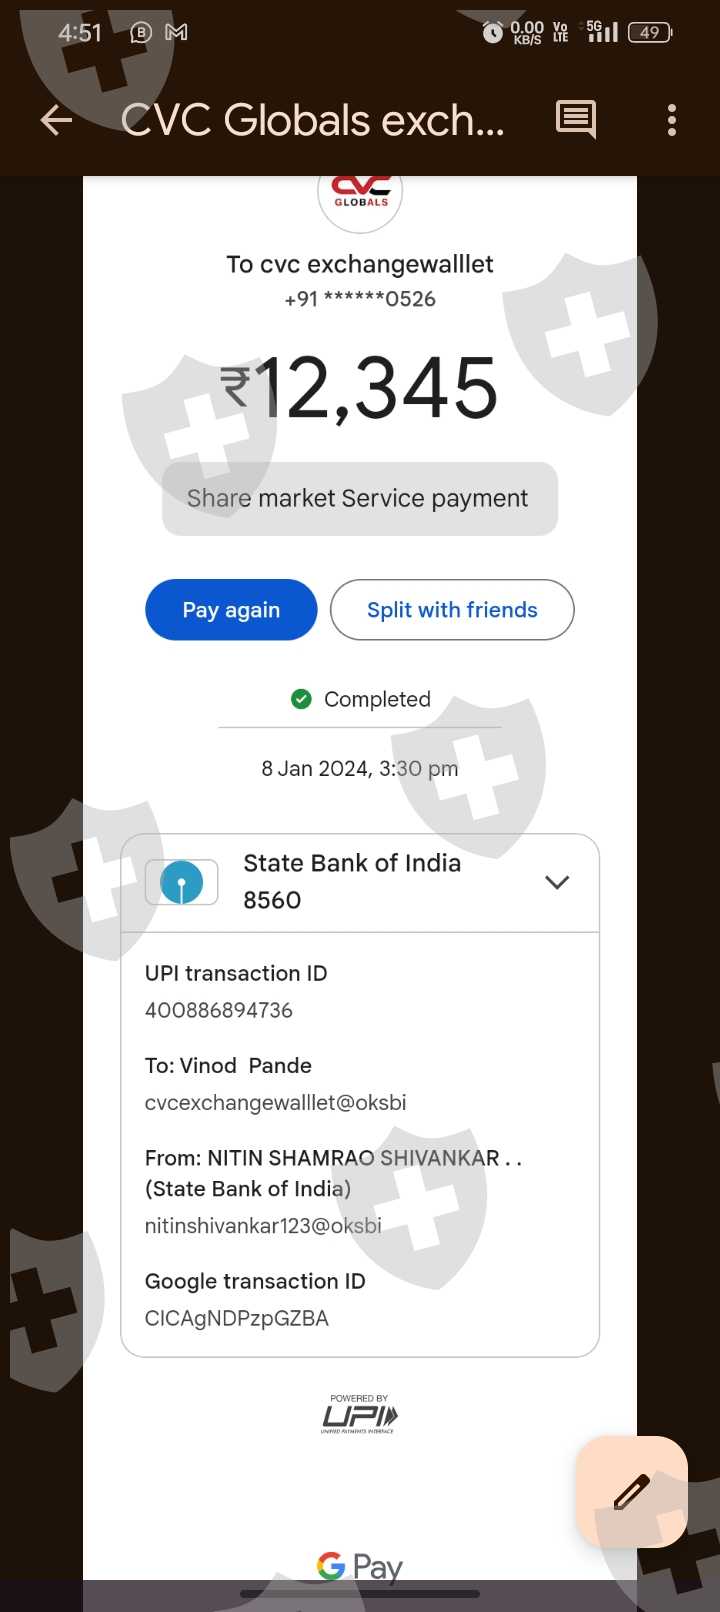This screenshot has width=720, height=1612.
Task: Open the chat message icon
Action: pos(576,120)
